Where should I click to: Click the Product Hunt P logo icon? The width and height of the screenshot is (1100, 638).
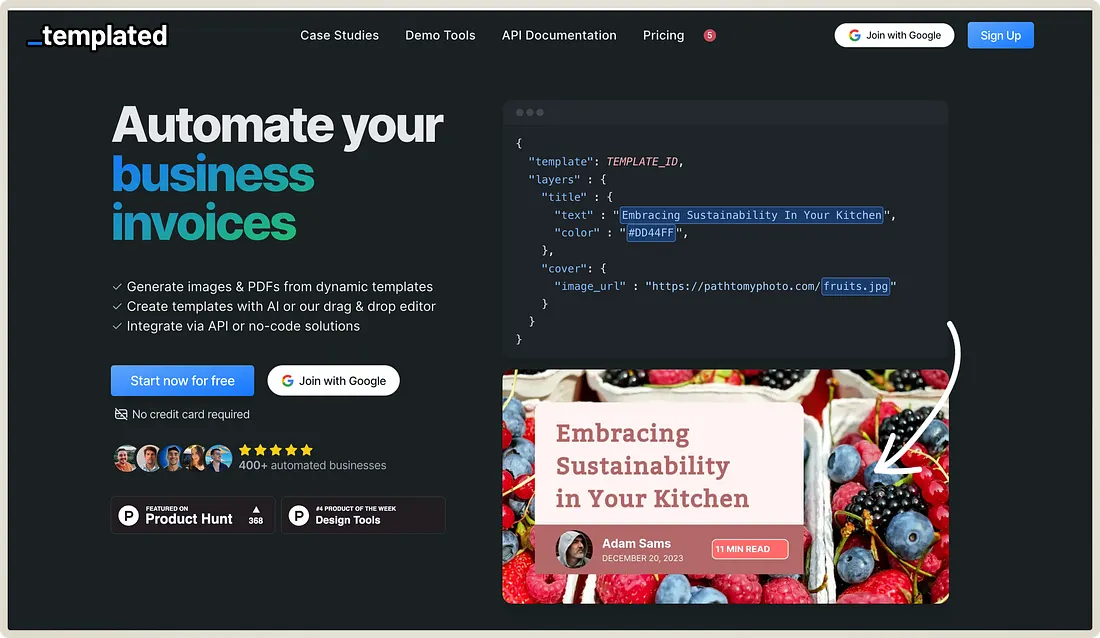pos(128,516)
